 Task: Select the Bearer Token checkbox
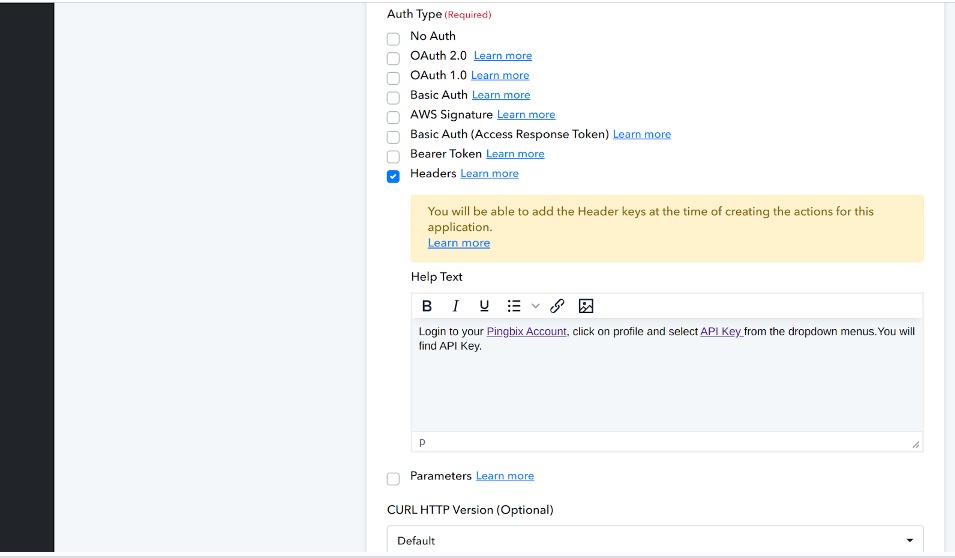(393, 157)
